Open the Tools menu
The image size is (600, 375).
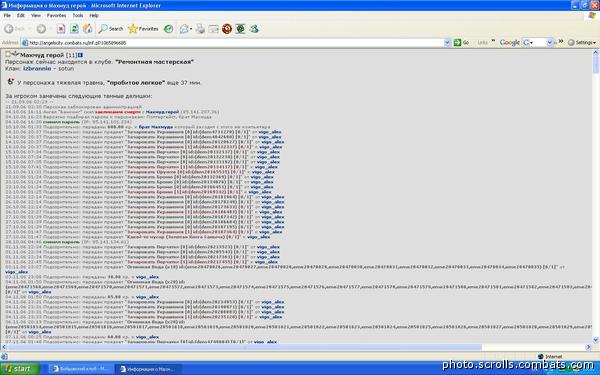coord(78,16)
